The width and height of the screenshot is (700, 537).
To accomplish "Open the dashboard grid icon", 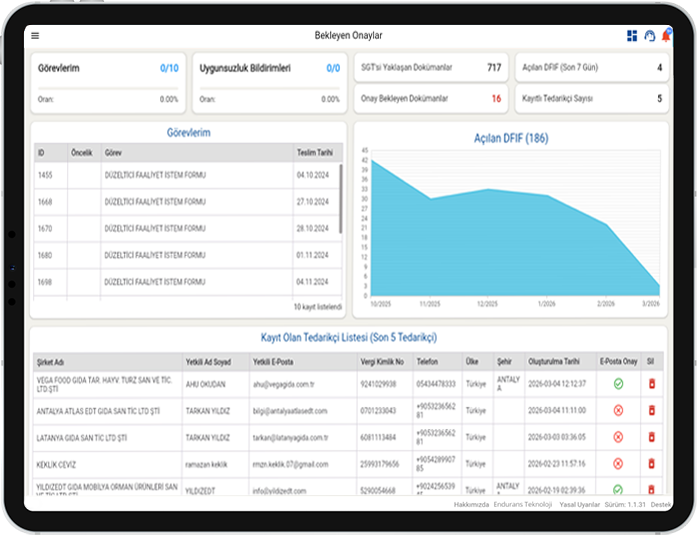I will (x=632, y=36).
